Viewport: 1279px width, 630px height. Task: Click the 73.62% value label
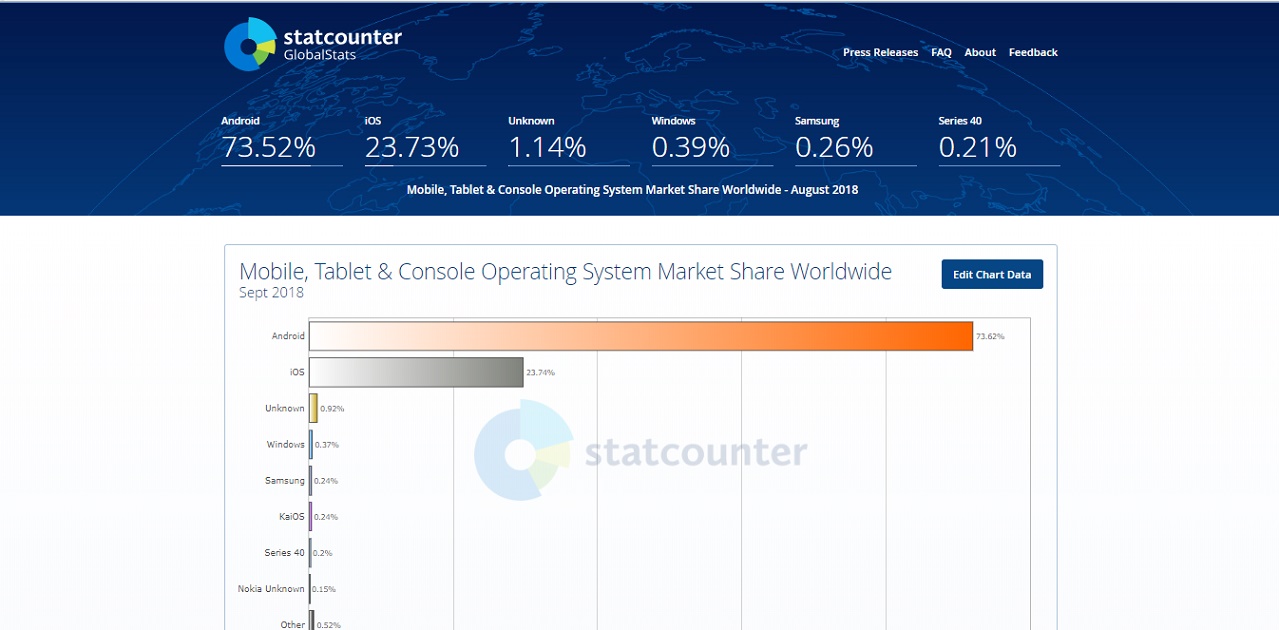990,336
